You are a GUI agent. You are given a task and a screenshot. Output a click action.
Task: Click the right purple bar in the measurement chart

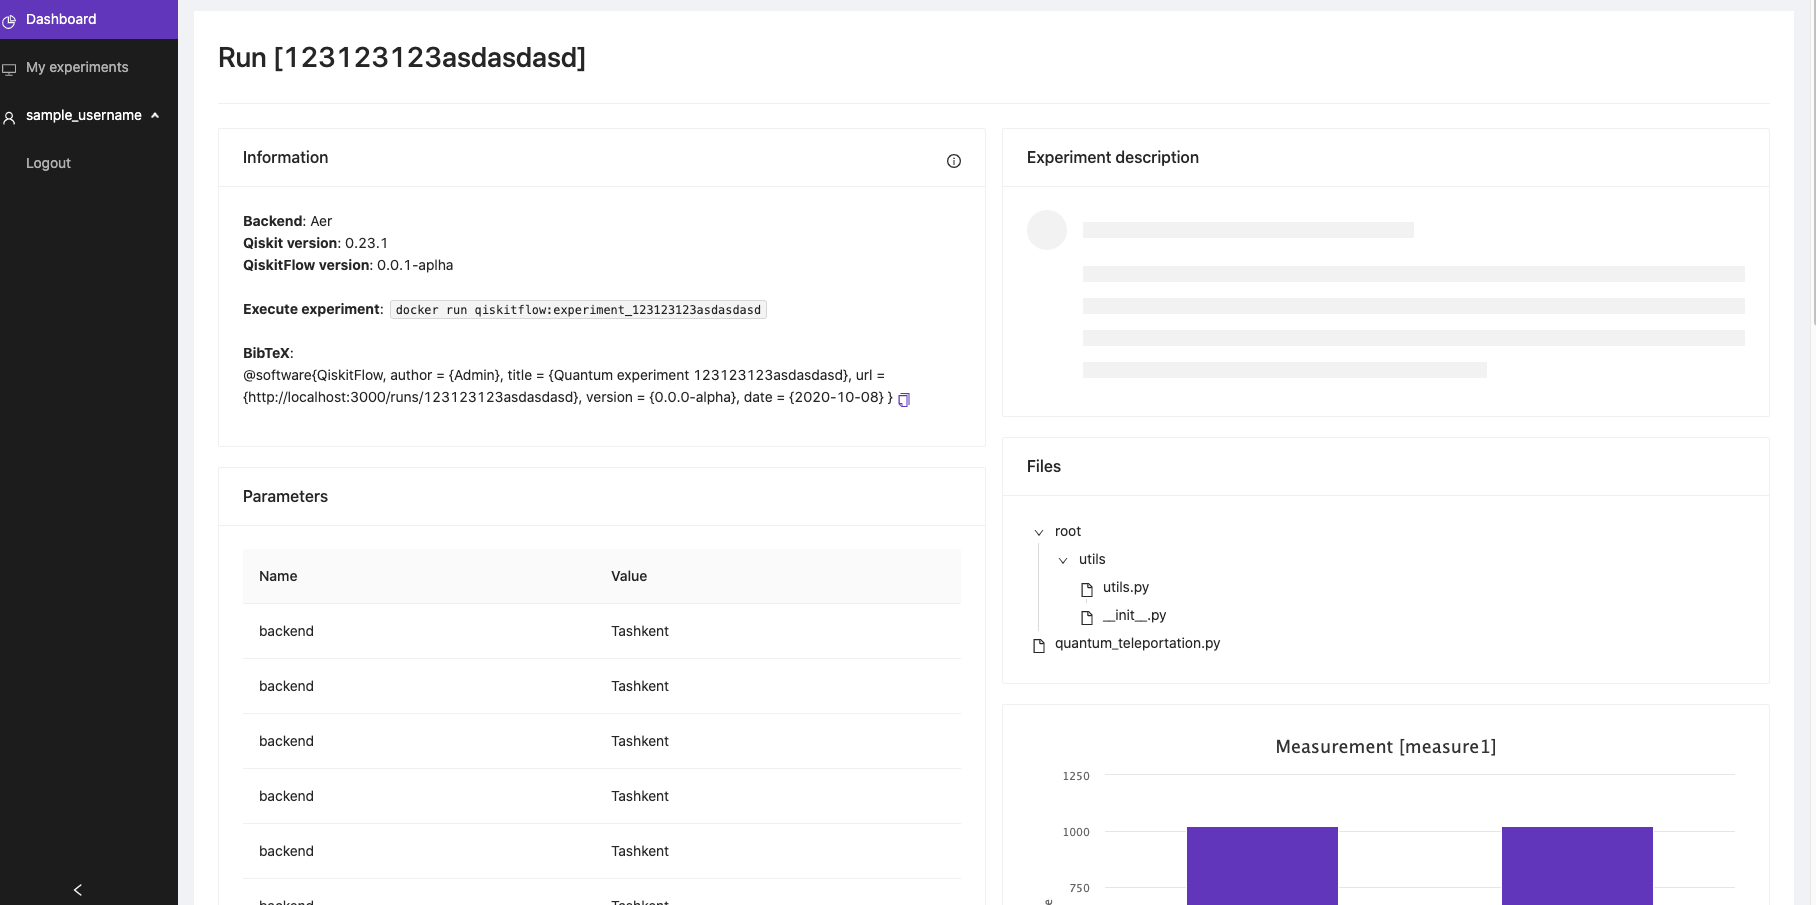tap(1577, 865)
